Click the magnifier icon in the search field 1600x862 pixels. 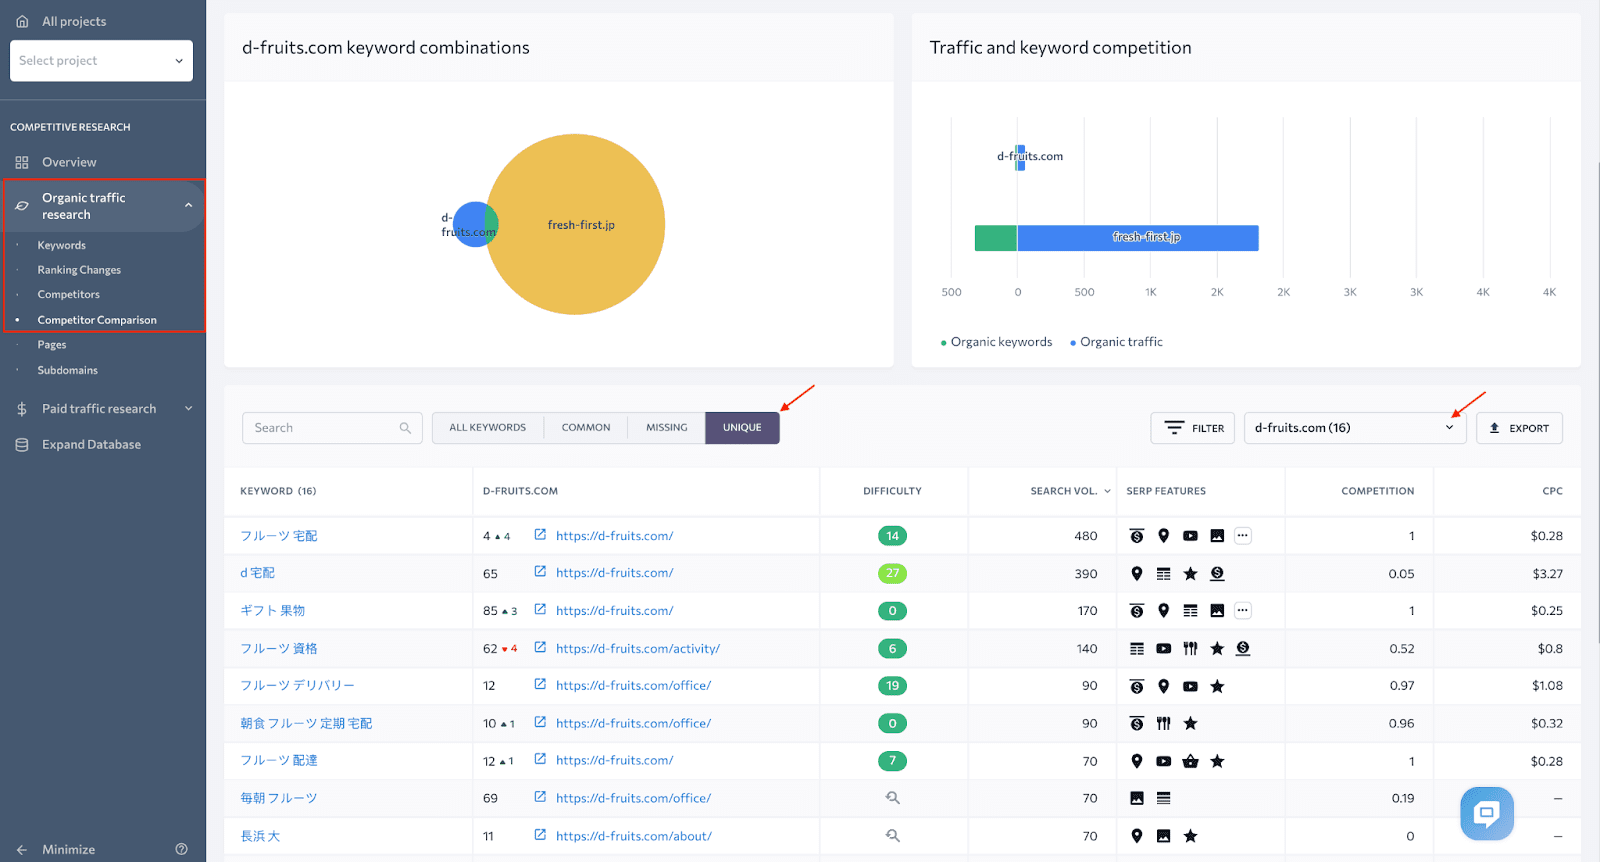pyautogui.click(x=405, y=428)
